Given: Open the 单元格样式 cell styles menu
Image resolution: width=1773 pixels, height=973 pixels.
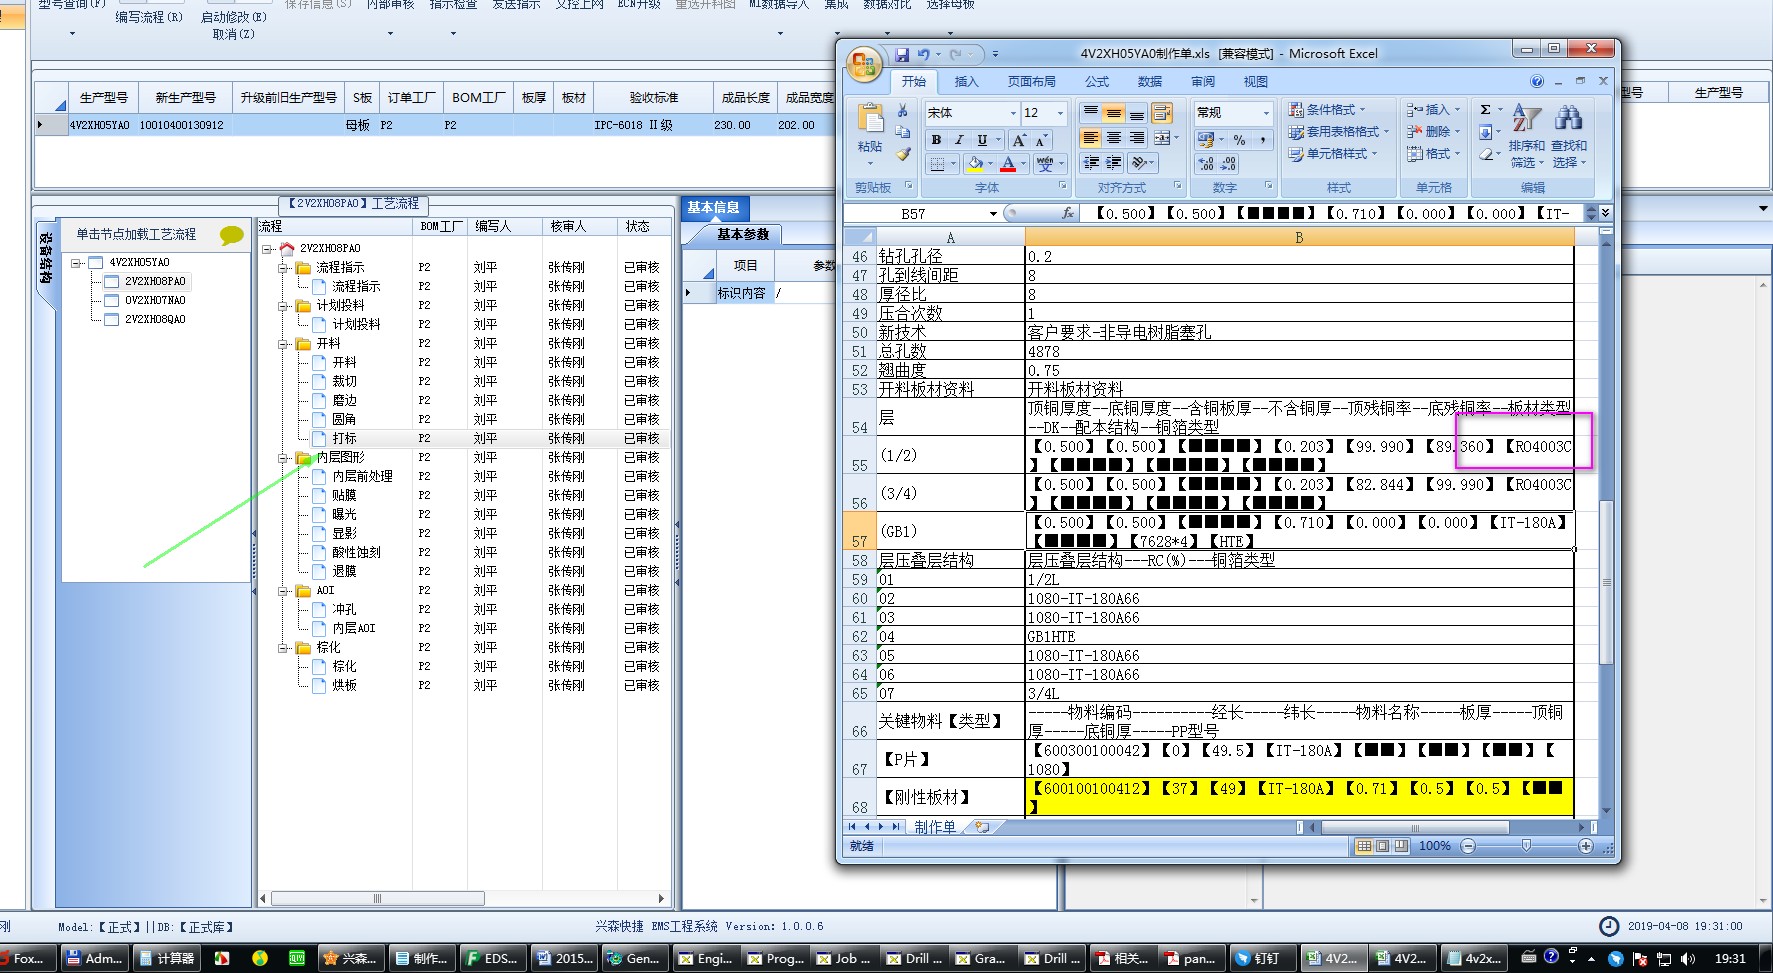Looking at the screenshot, I should point(1333,153).
